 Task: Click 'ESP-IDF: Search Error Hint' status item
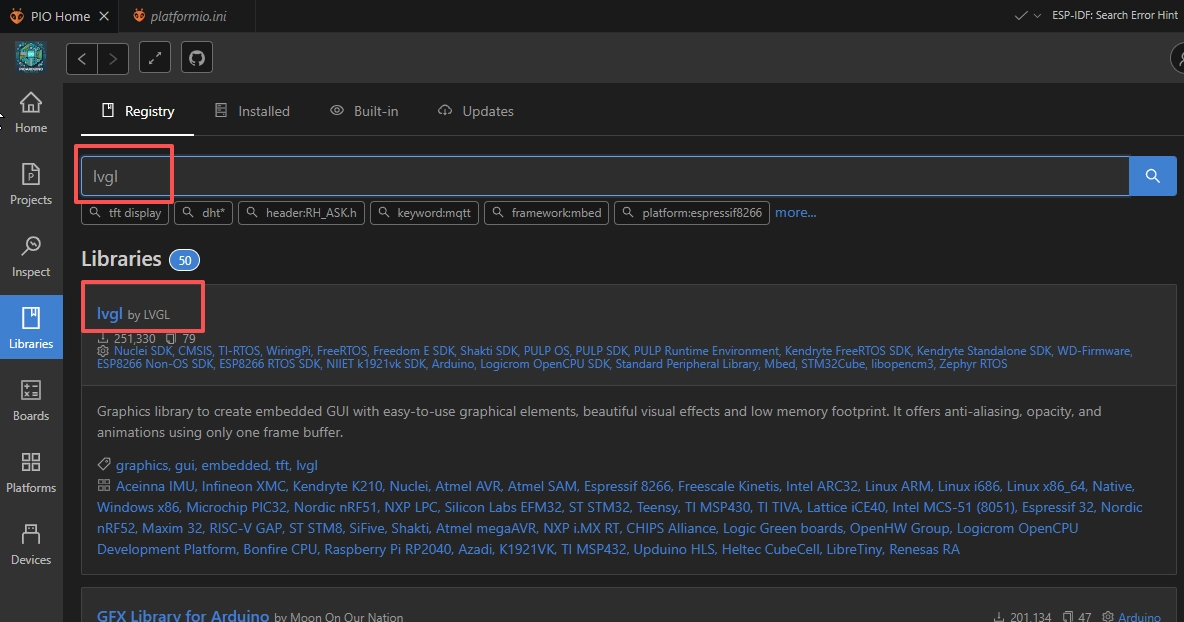tap(1115, 15)
